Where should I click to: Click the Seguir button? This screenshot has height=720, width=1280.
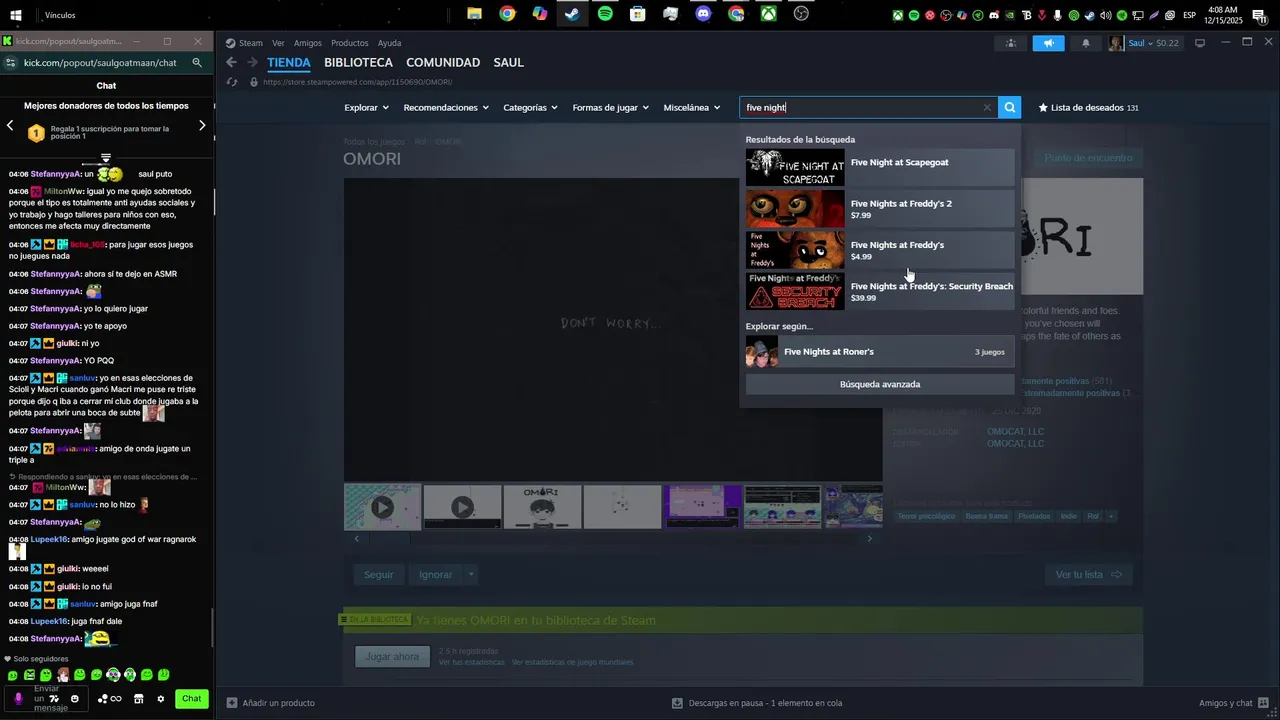[x=379, y=575]
